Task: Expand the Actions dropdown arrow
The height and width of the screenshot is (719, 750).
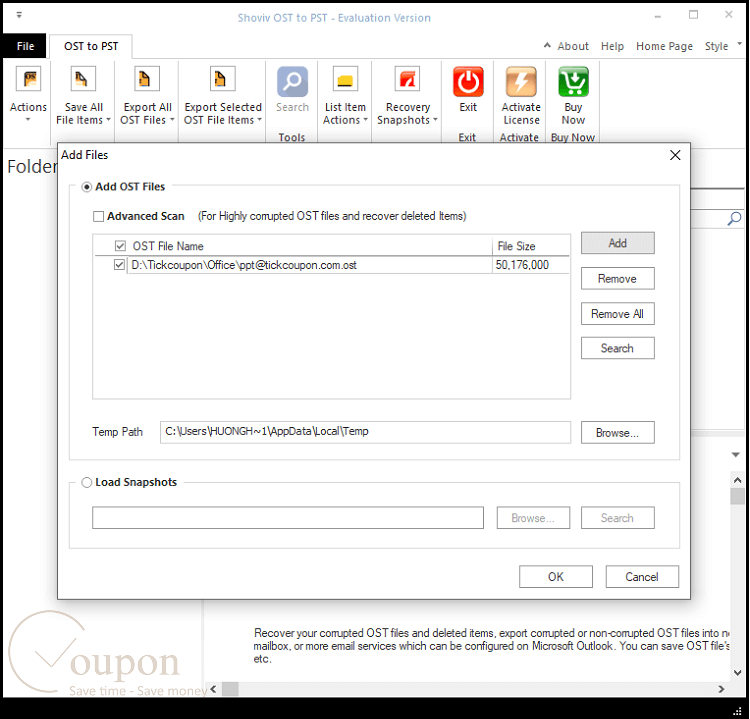Action: click(x=28, y=119)
